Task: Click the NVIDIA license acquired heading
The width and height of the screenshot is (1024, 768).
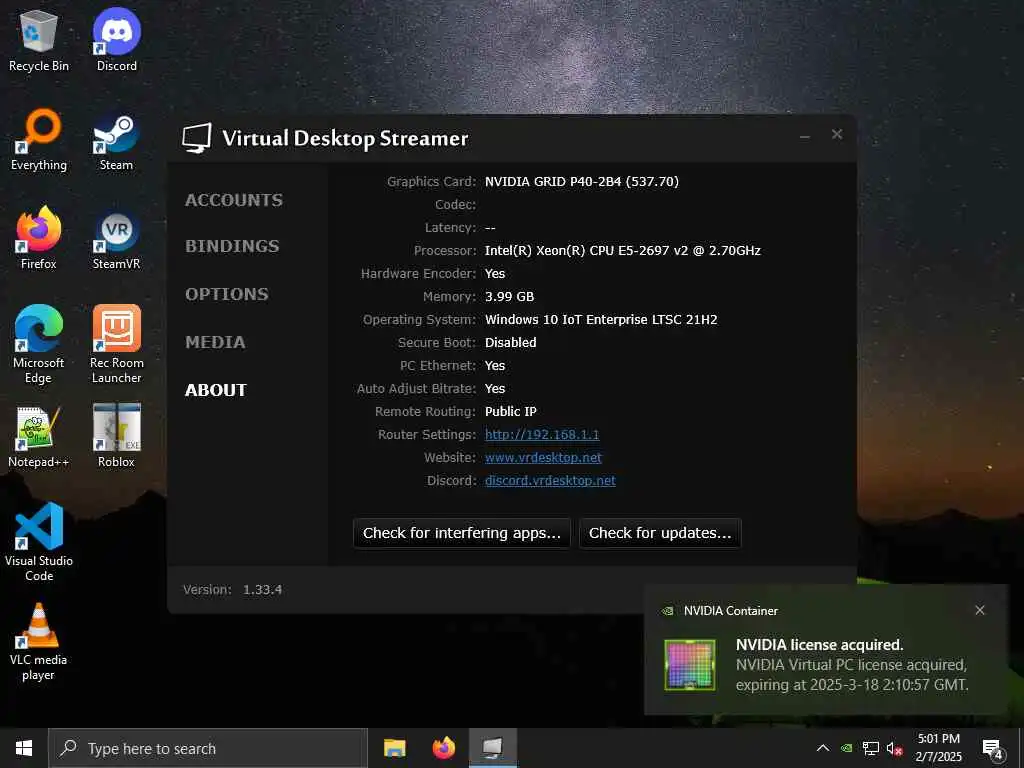Action: [819, 645]
